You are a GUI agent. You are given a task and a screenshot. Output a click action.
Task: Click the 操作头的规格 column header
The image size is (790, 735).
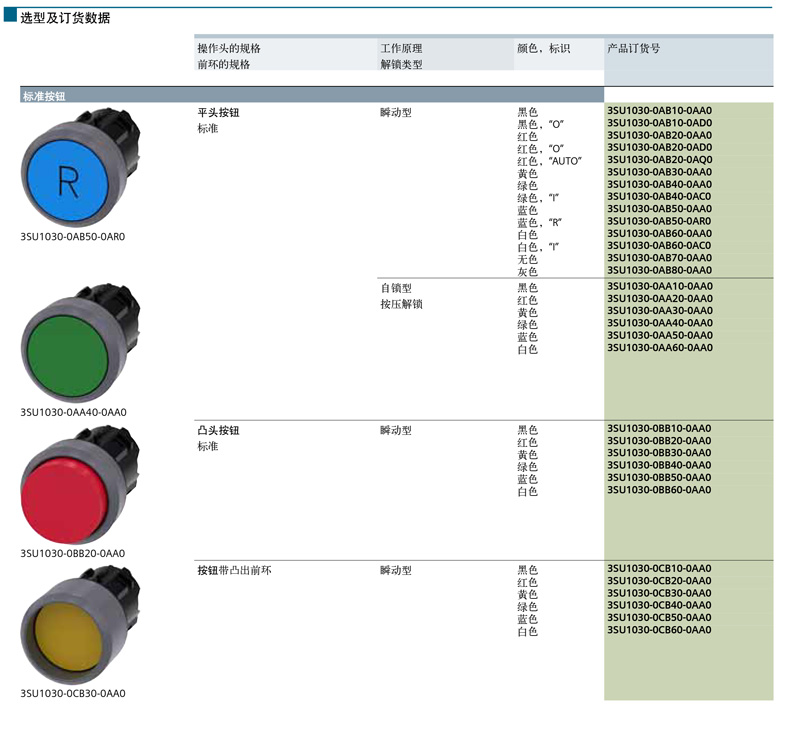coord(229,48)
